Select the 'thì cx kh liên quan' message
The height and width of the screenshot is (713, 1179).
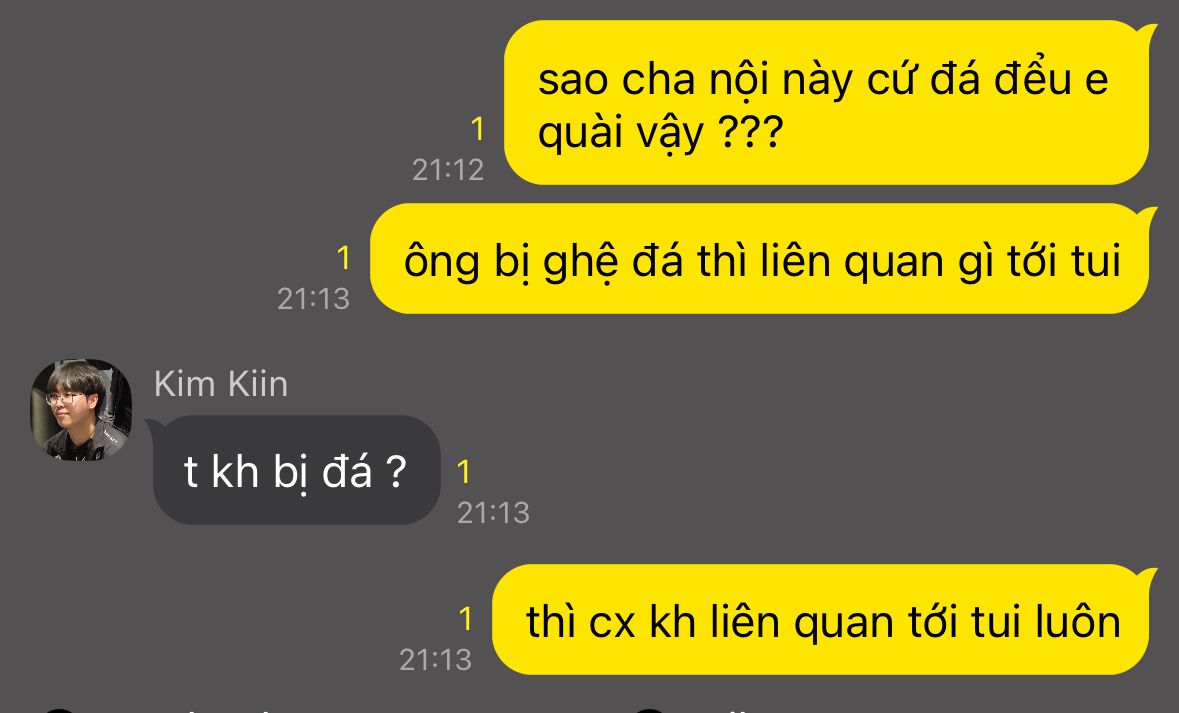tap(821, 620)
